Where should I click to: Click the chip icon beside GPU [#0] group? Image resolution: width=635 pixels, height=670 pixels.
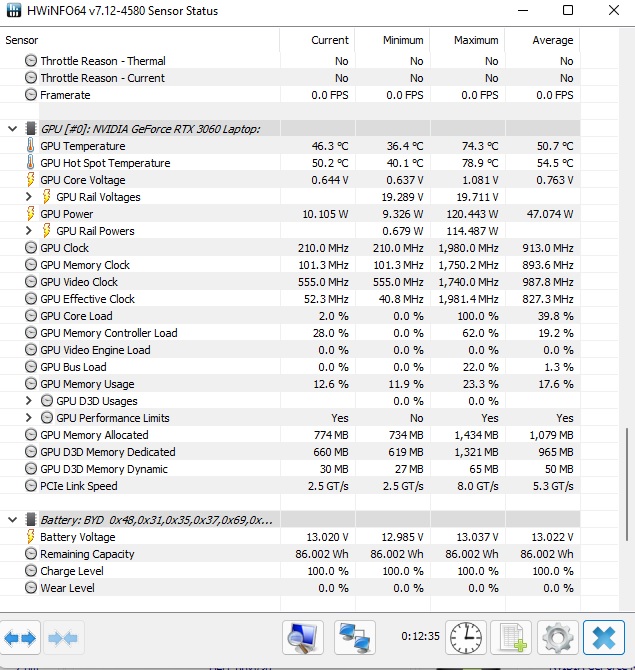(x=31, y=129)
